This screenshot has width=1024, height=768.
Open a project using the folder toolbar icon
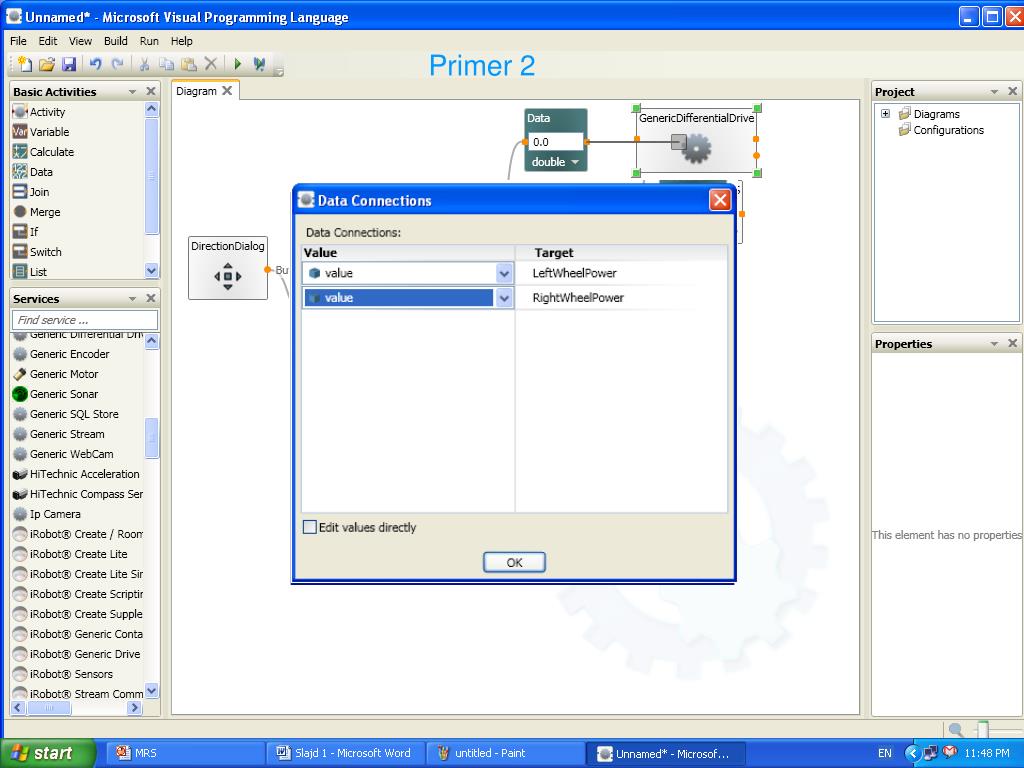coord(46,64)
